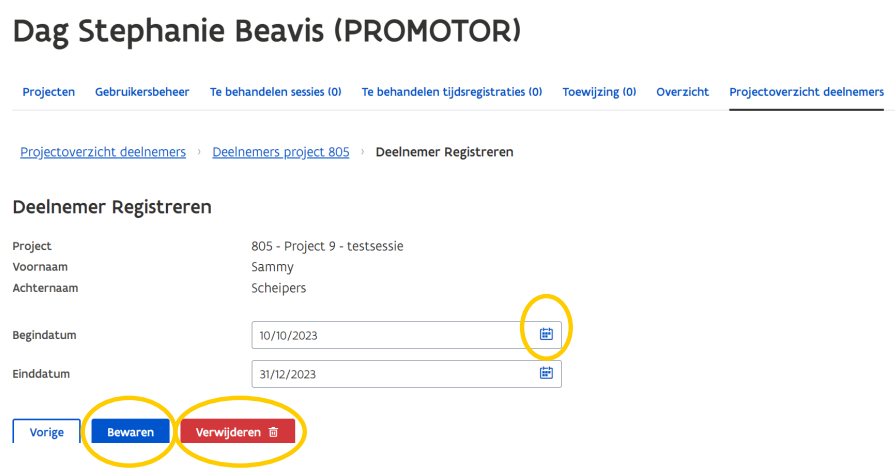The width and height of the screenshot is (895, 474).
Task: Open the Begindatum calendar picker icon
Action: [546, 334]
